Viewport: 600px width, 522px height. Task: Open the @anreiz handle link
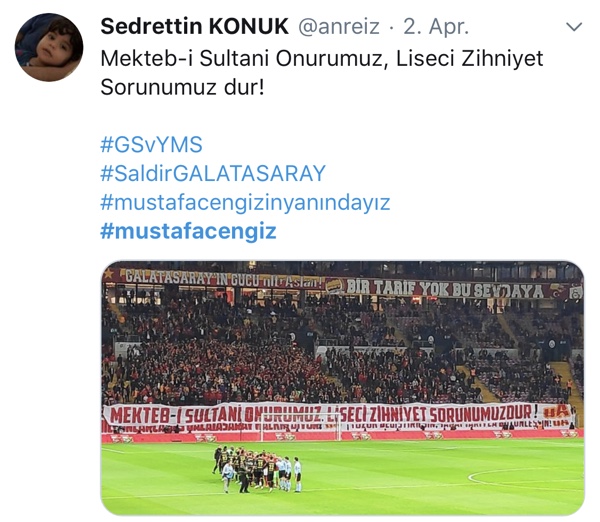339,27
